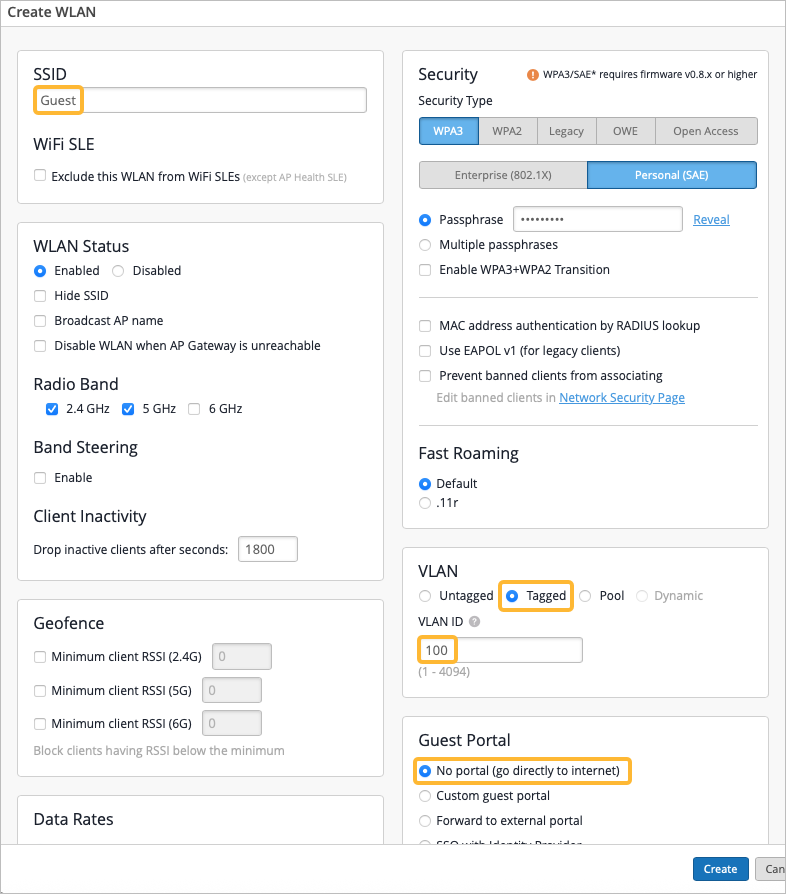The image size is (786, 894).
Task: Open the Network Security Page link
Action: [x=621, y=398]
